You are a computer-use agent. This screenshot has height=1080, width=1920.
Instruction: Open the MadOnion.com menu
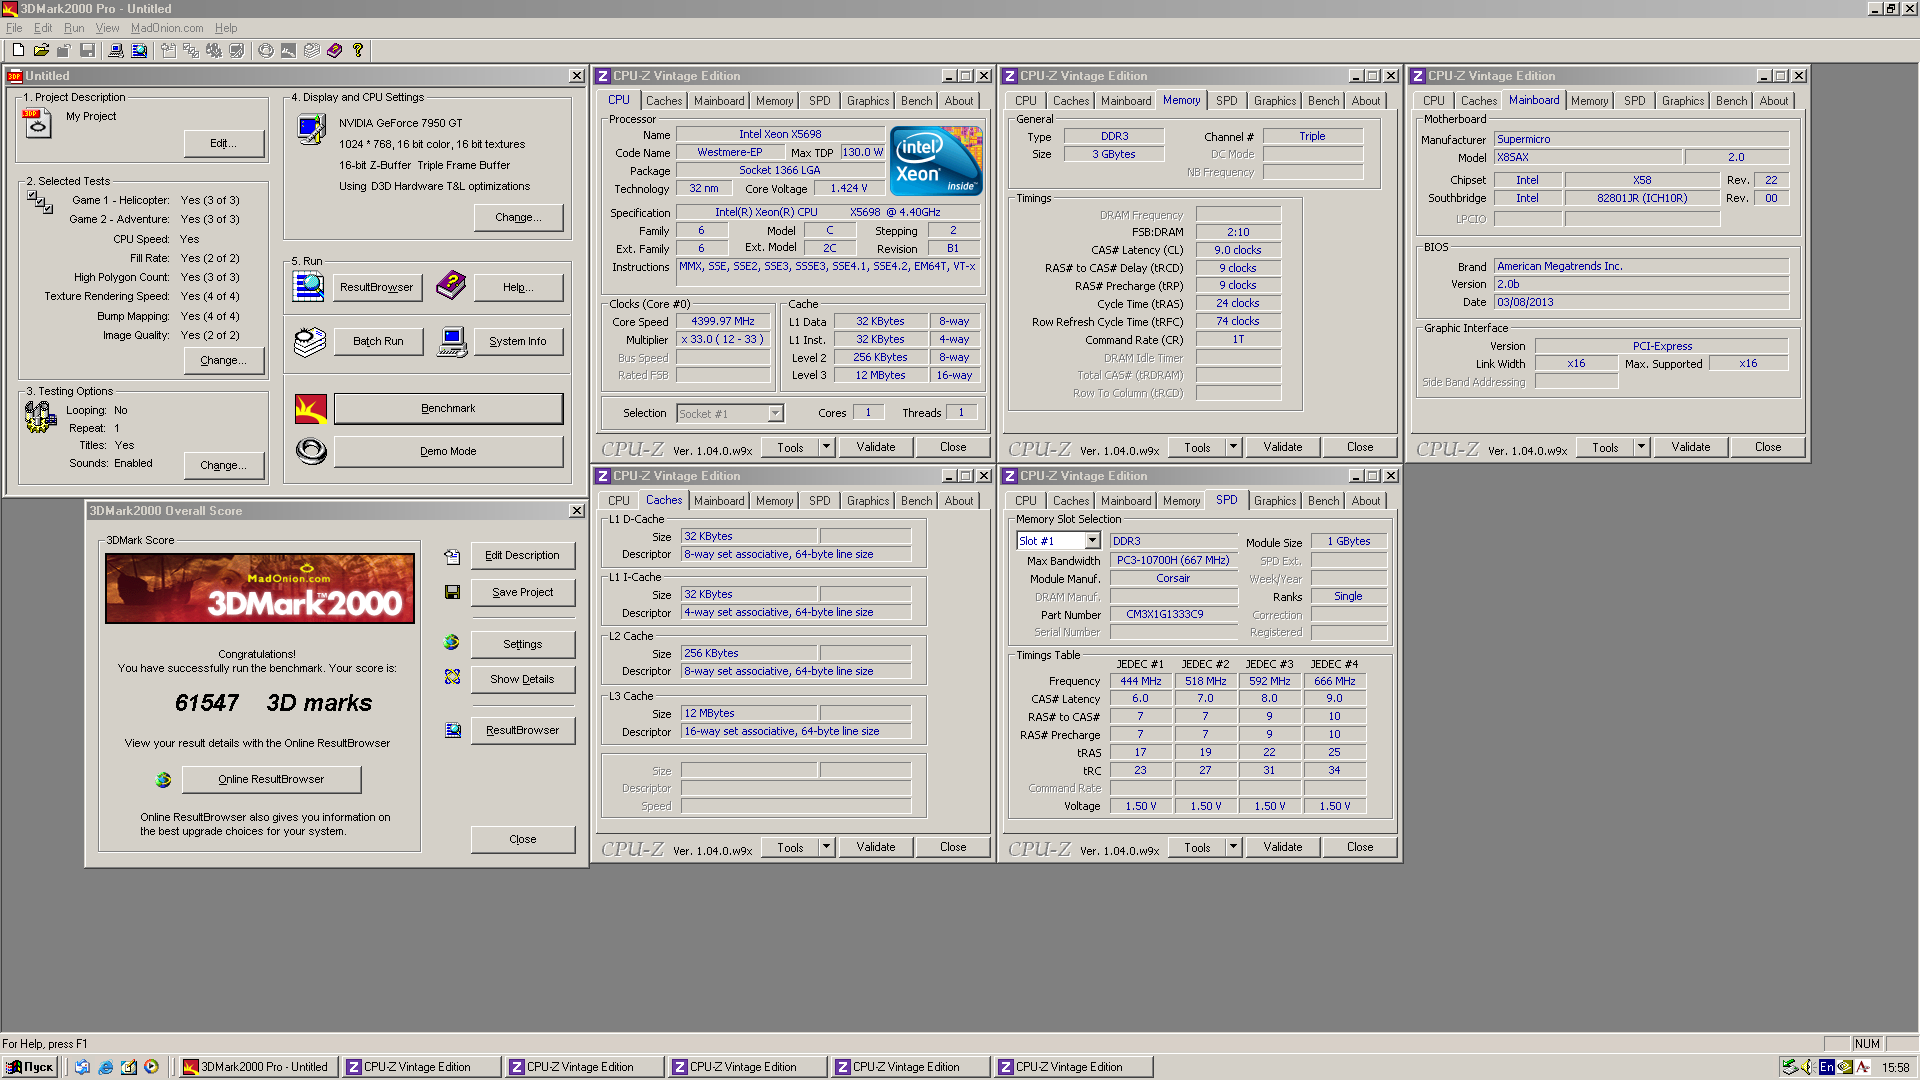(166, 28)
